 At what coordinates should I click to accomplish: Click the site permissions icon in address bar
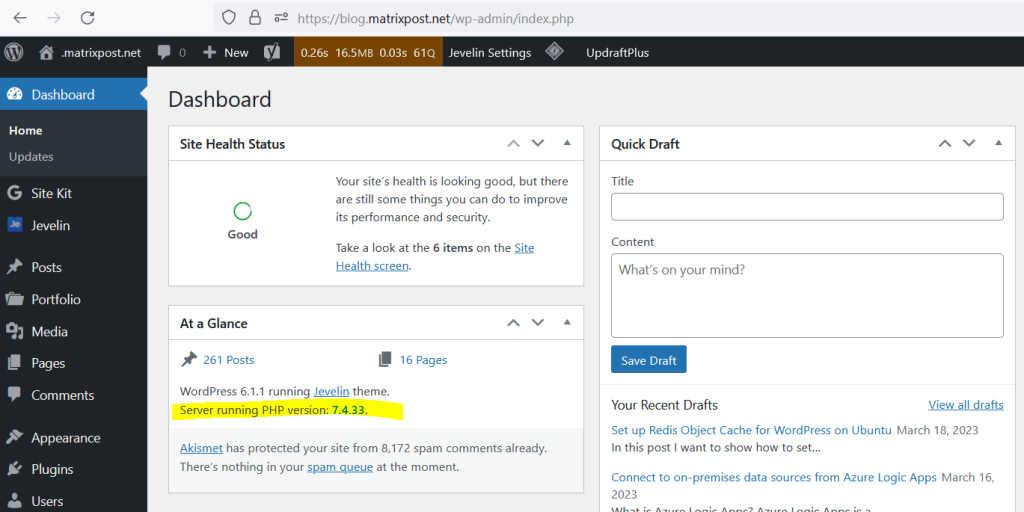[281, 18]
